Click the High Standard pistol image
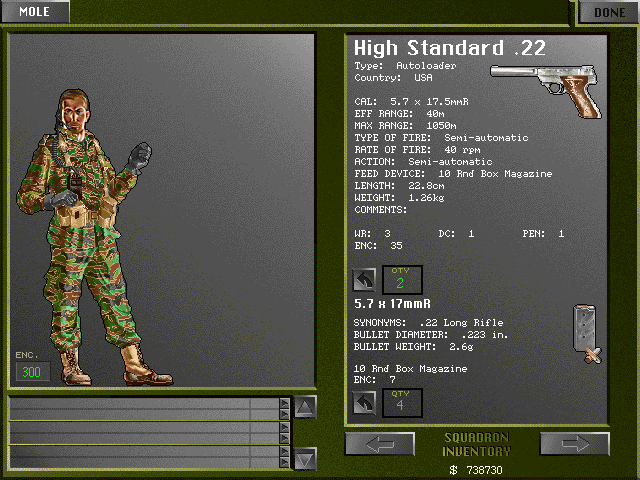640x480 pixels. pos(546,91)
